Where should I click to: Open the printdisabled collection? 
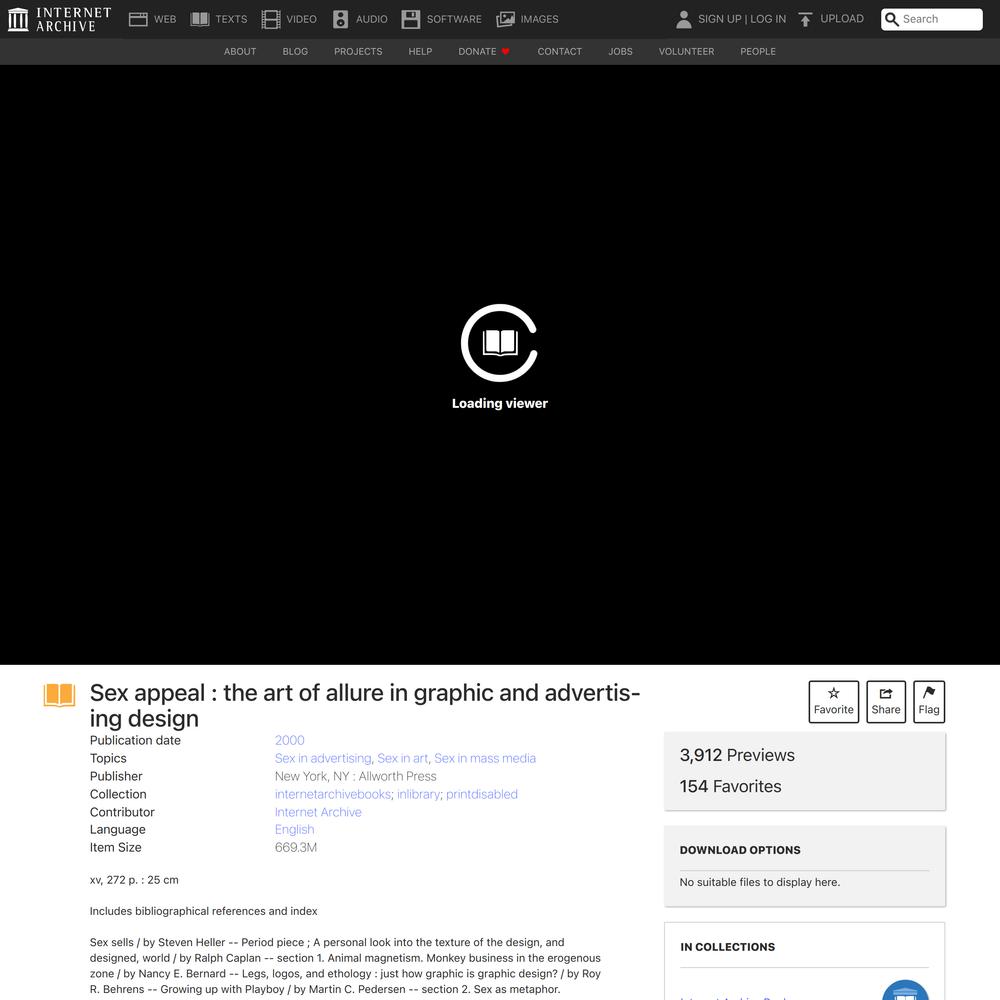coord(482,794)
